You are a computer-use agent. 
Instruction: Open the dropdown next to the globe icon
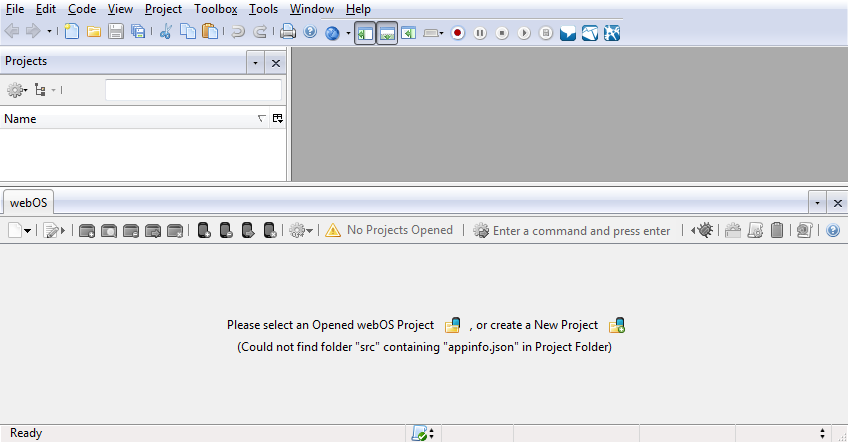pos(348,33)
